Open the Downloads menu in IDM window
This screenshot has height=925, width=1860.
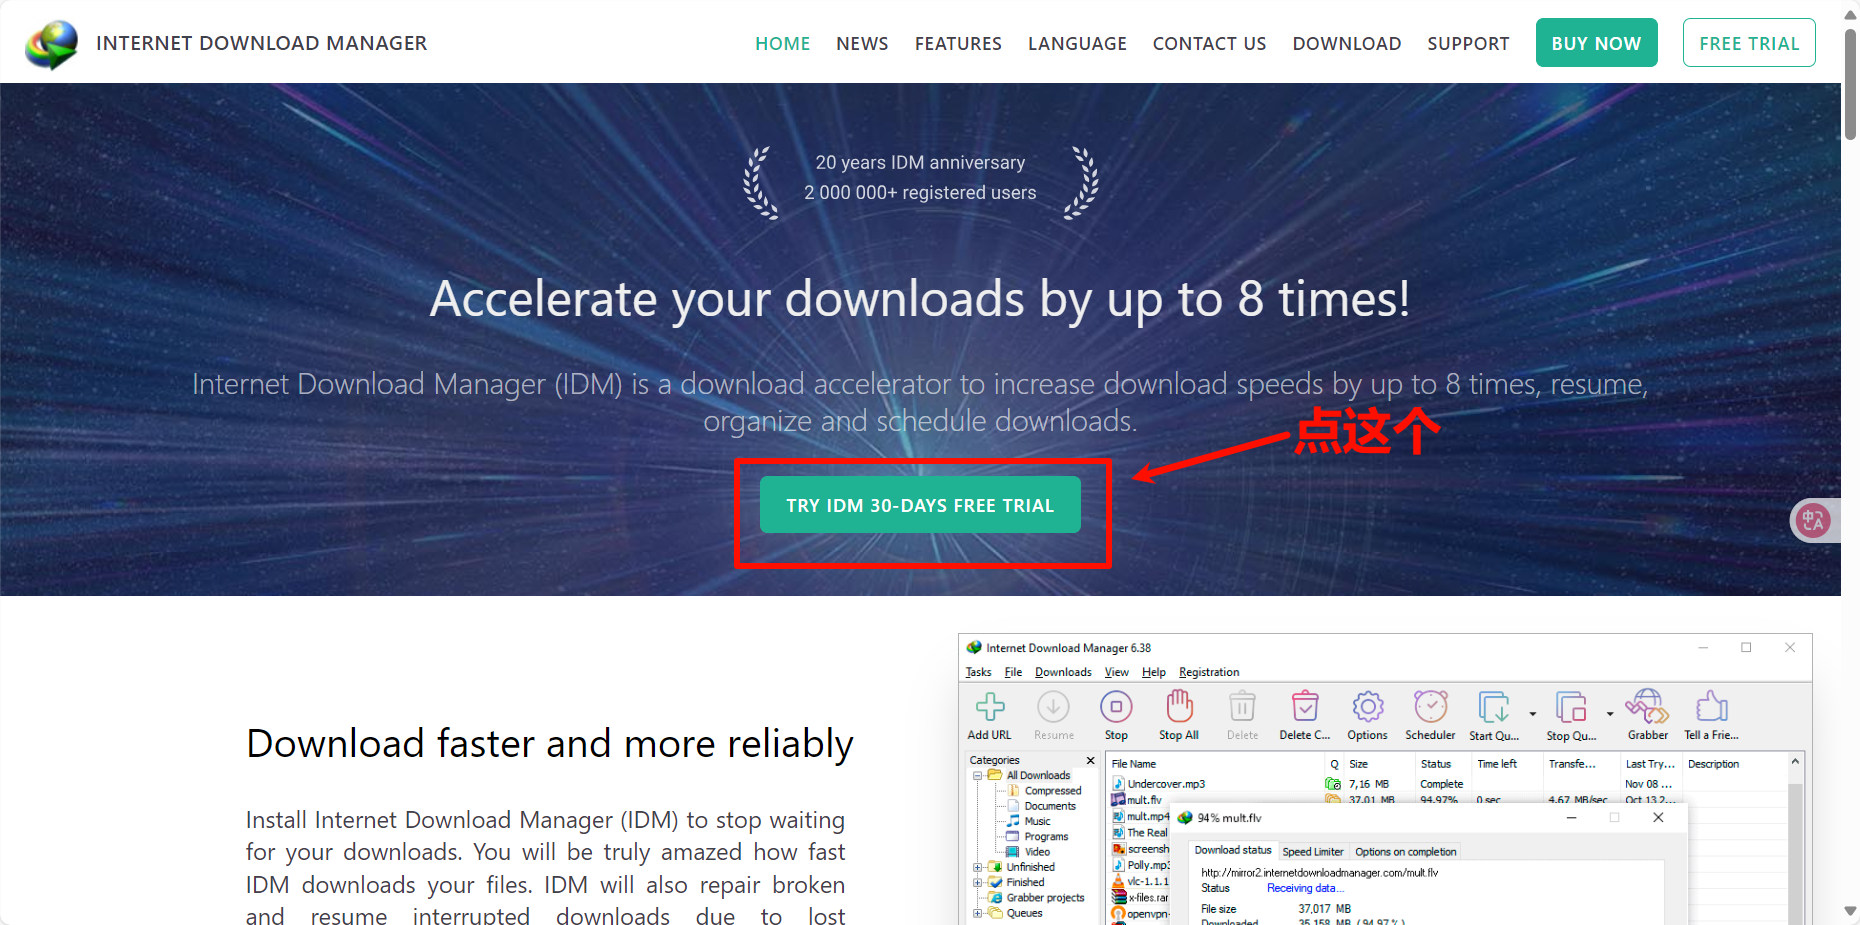1063,672
